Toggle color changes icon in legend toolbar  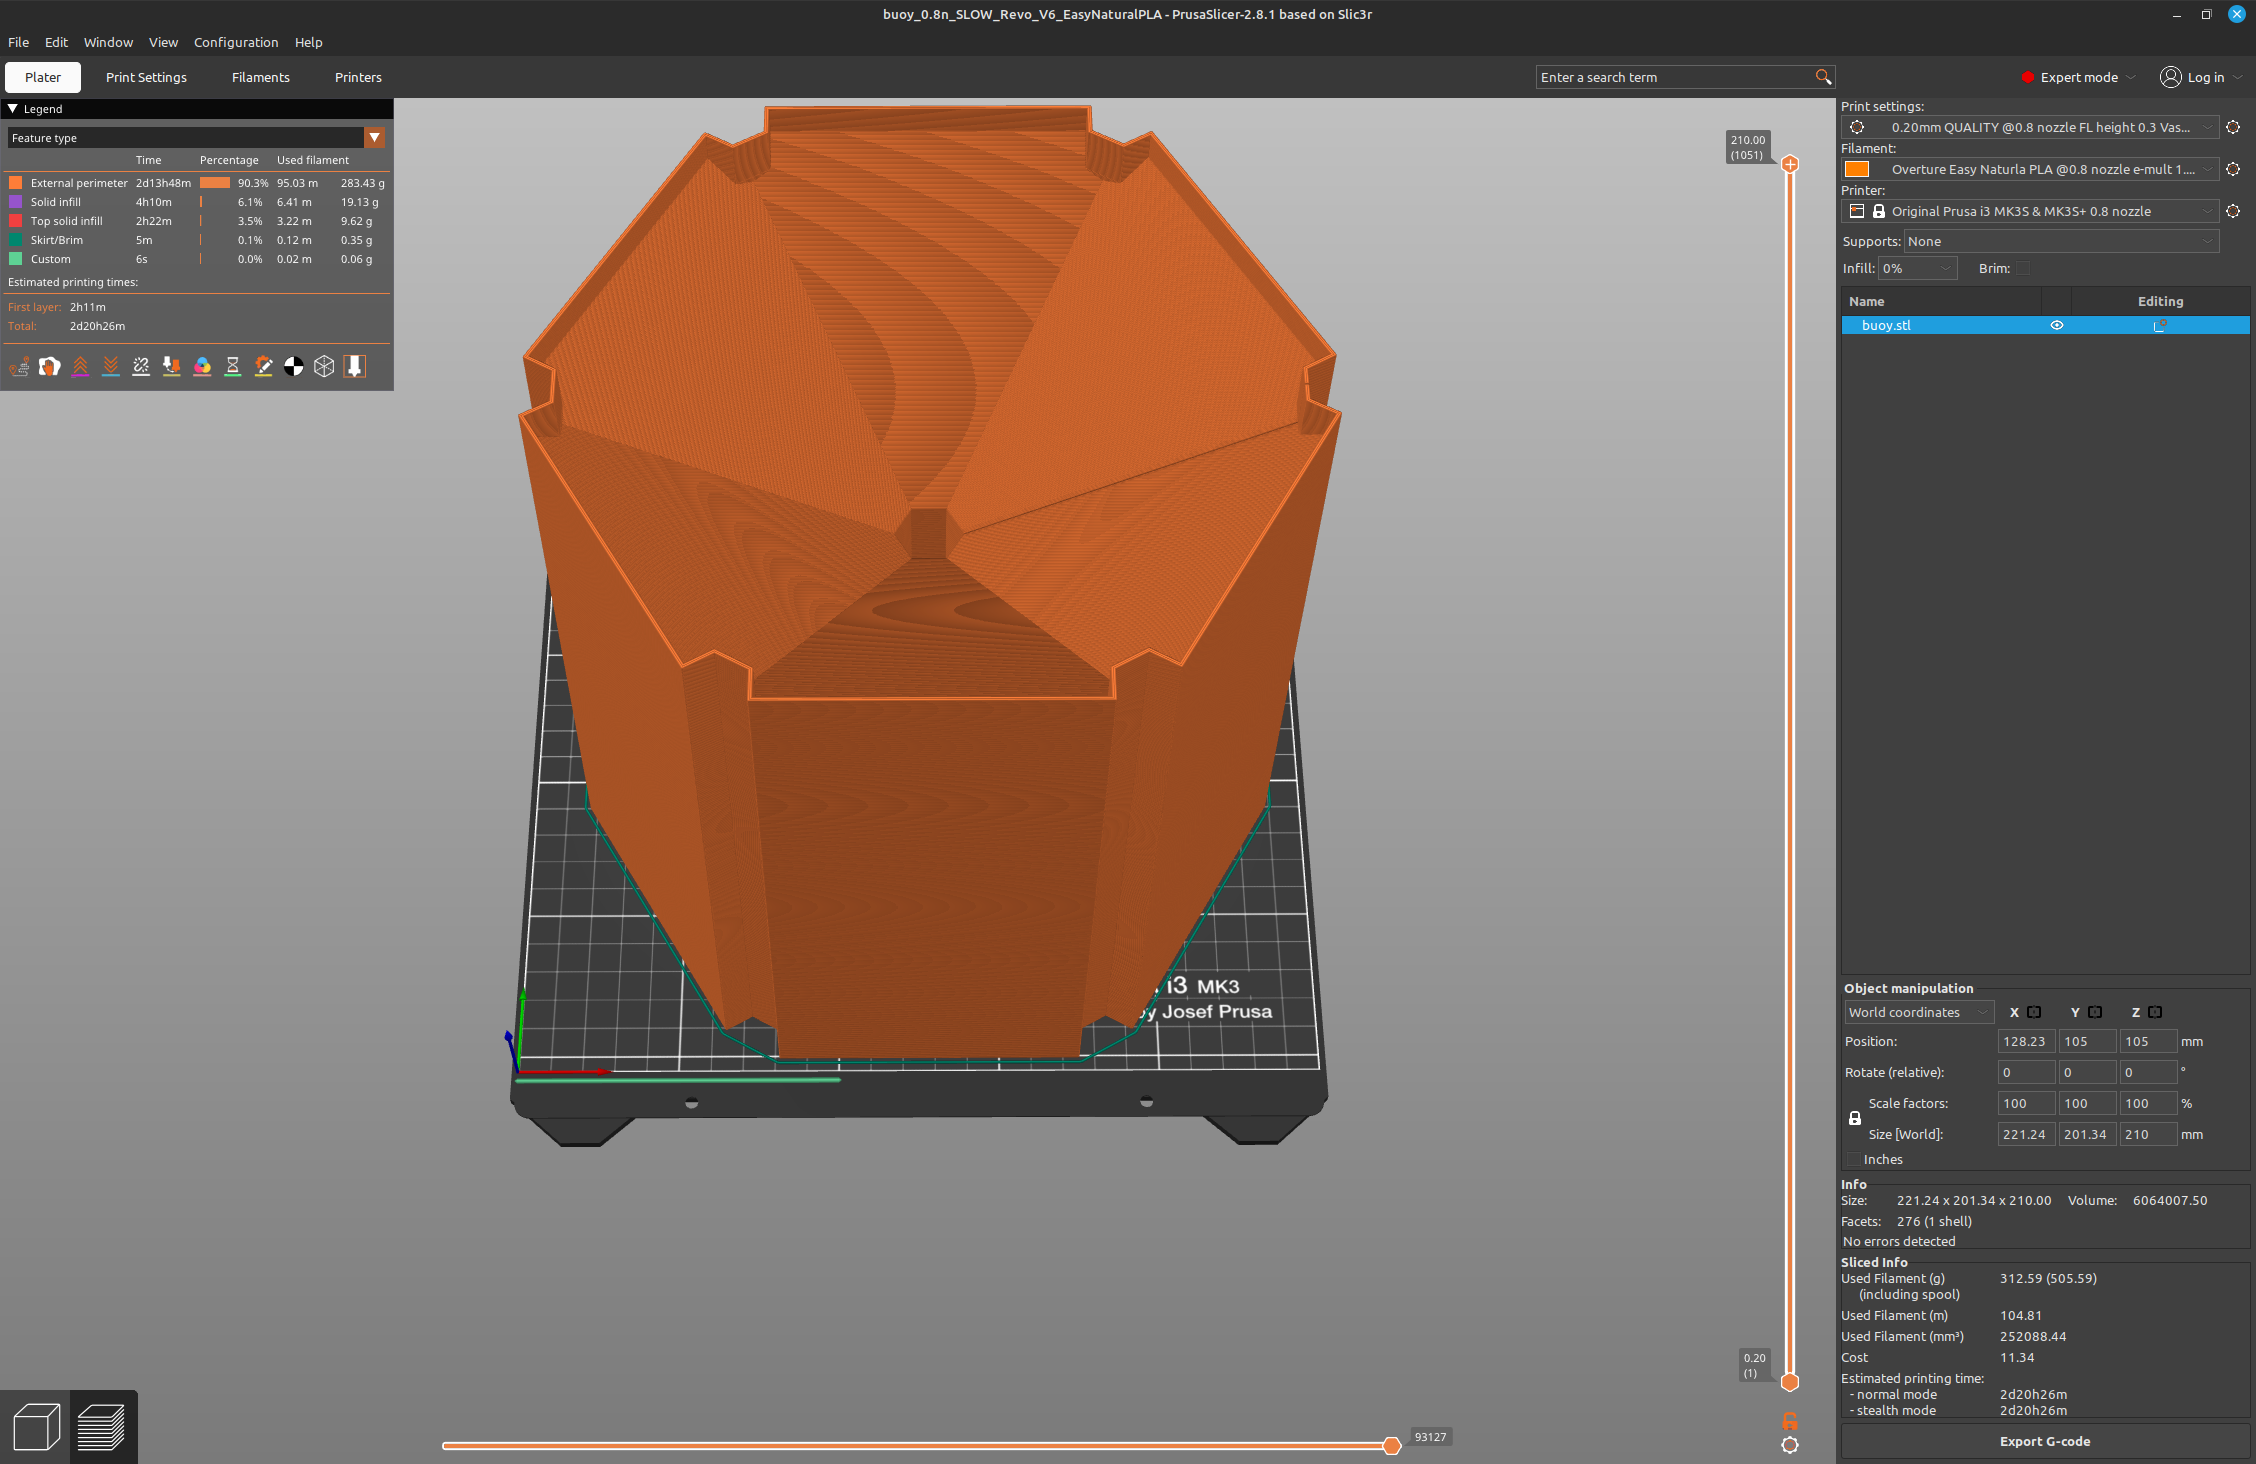(202, 367)
